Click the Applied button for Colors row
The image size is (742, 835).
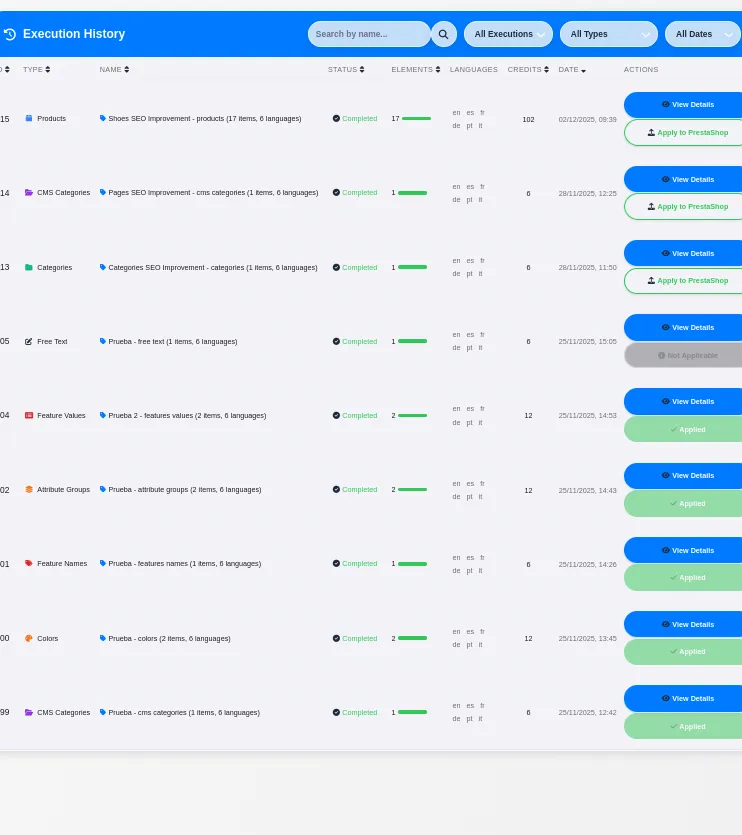point(685,652)
